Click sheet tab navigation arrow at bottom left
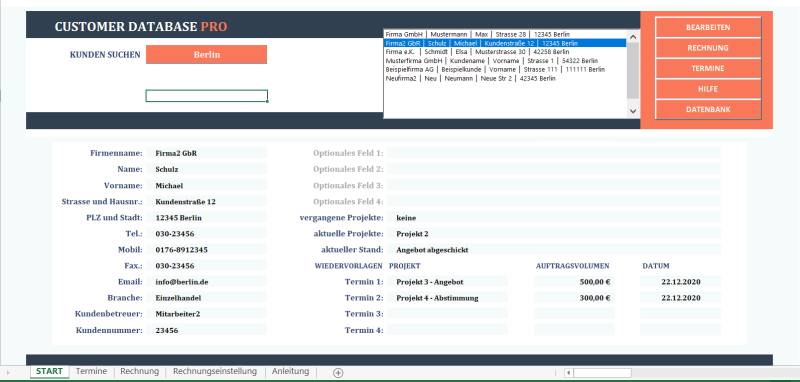The width and height of the screenshot is (800, 382). [x=7, y=372]
